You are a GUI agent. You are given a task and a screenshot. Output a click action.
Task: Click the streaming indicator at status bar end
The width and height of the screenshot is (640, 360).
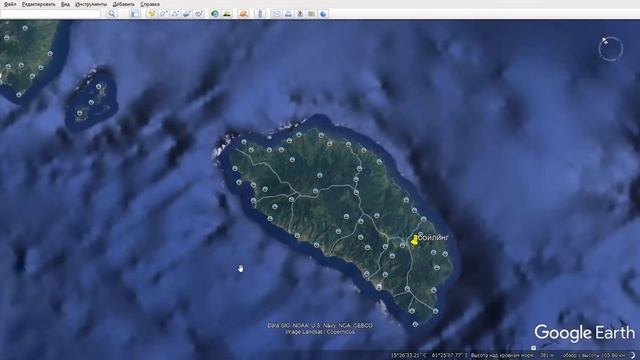pos(633,356)
